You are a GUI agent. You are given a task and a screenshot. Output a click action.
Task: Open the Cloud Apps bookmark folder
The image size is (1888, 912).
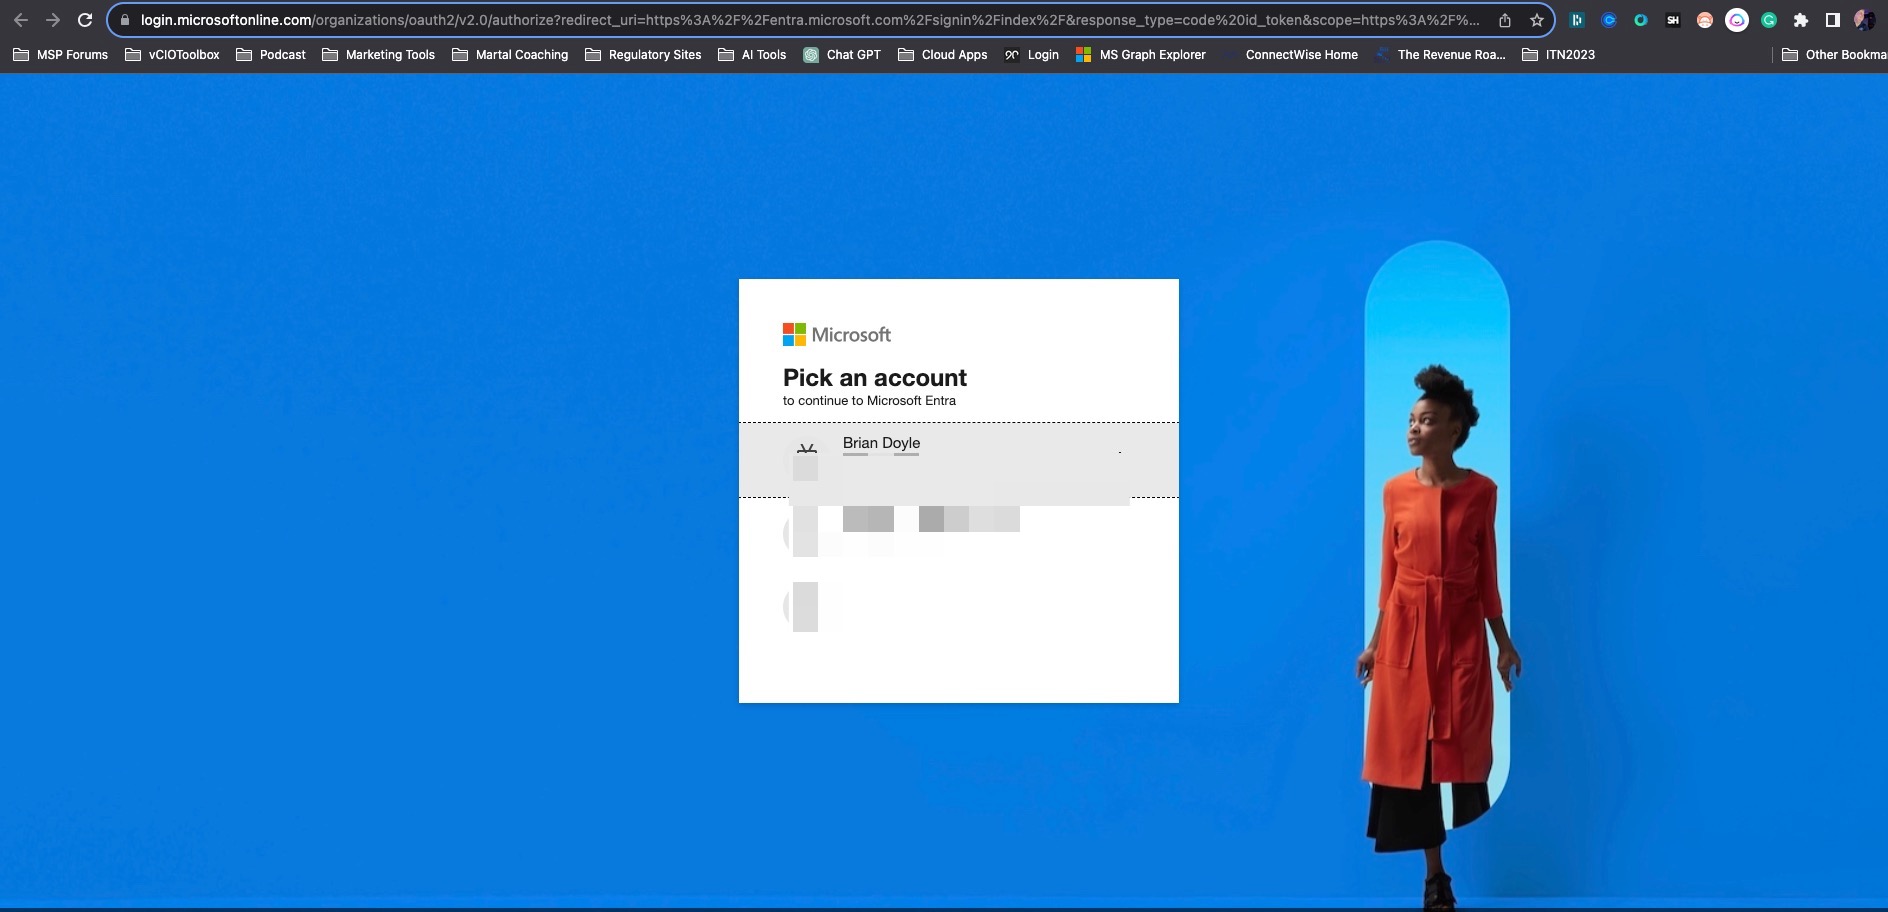(943, 55)
